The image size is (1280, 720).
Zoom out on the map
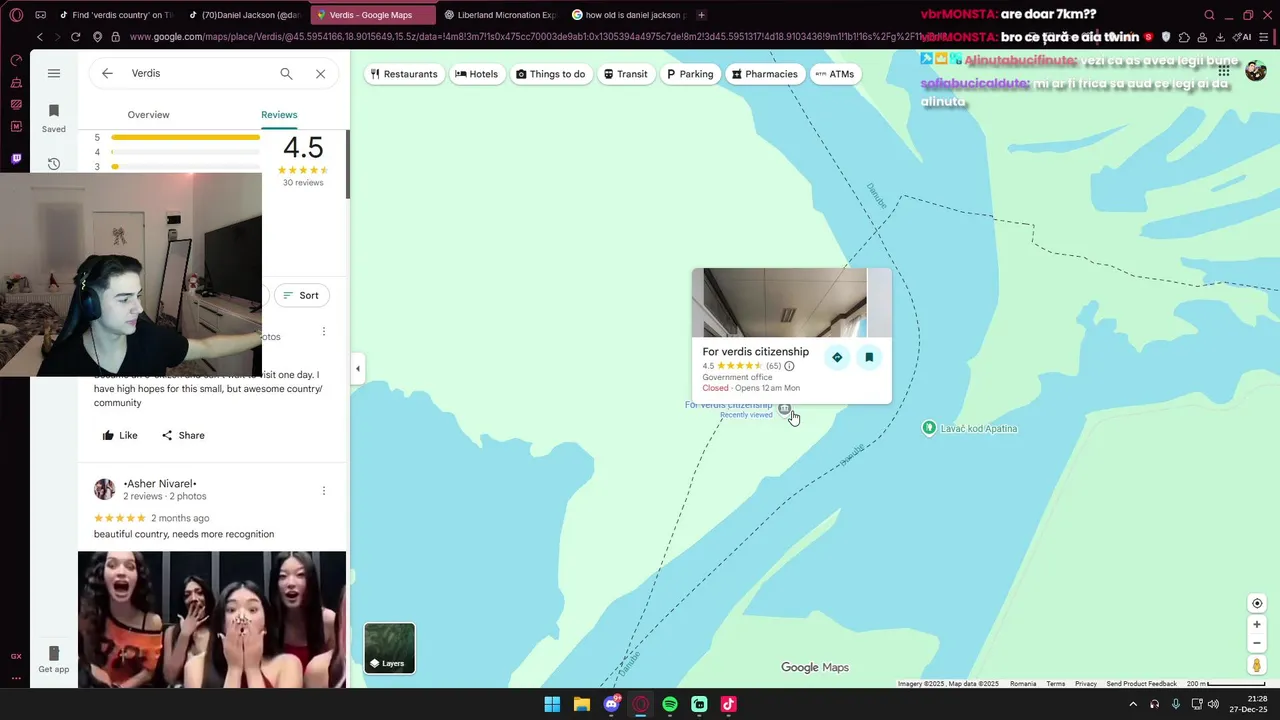tap(1257, 643)
